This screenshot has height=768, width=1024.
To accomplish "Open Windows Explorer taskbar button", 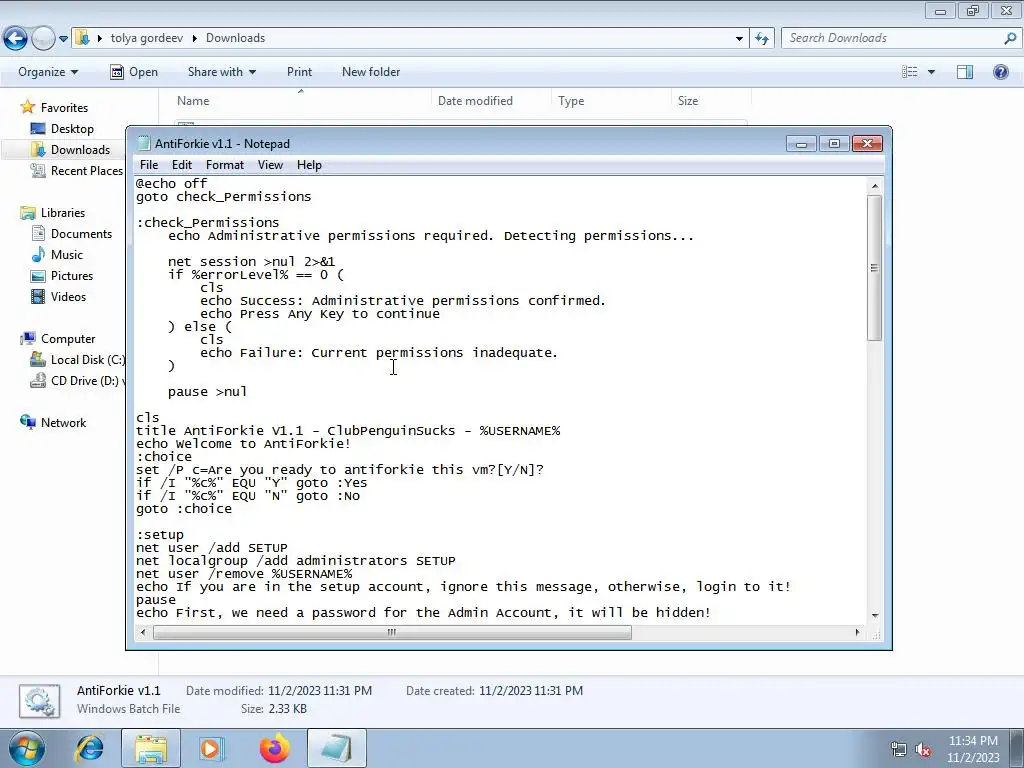I will pos(151,748).
